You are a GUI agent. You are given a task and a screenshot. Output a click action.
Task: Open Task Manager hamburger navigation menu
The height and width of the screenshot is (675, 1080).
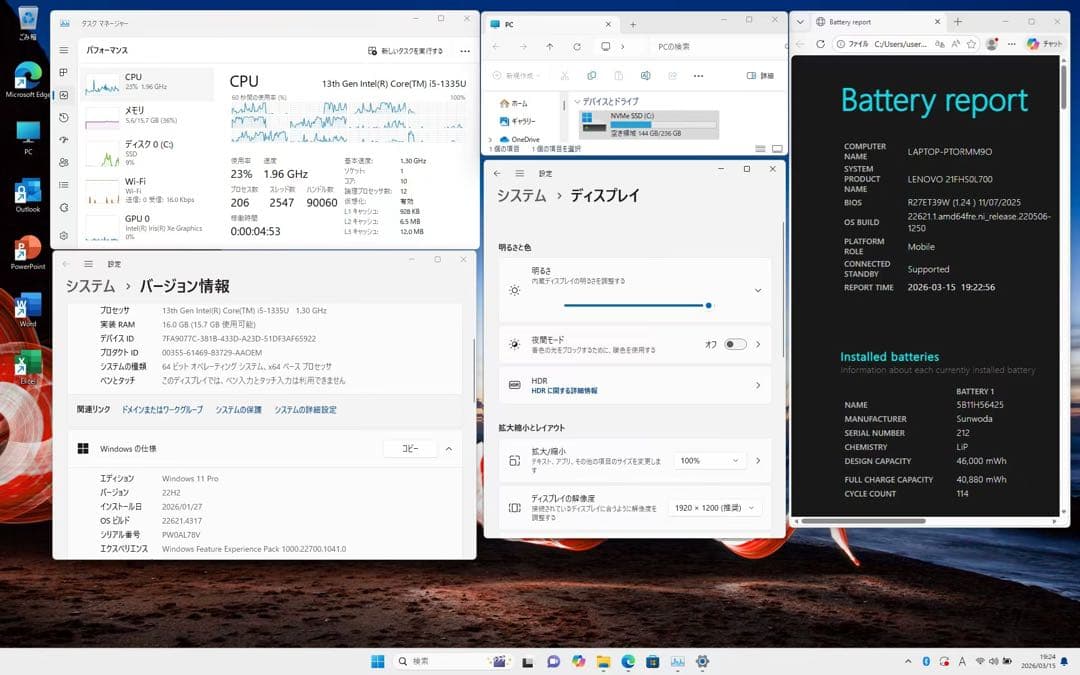pos(63,50)
